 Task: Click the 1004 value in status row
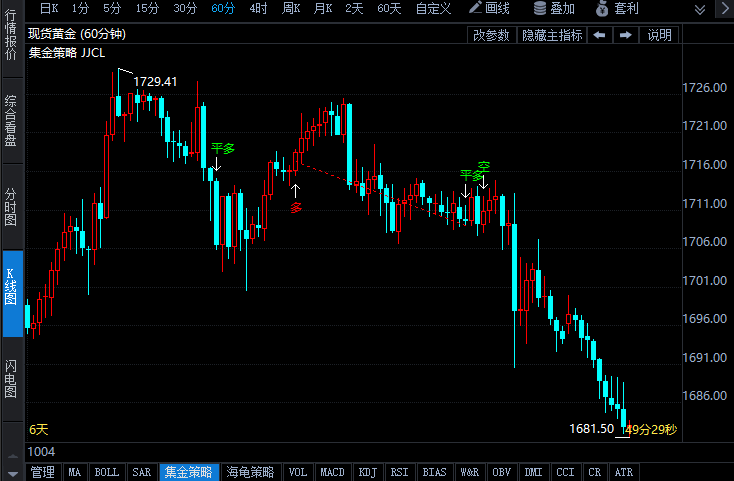click(x=41, y=452)
